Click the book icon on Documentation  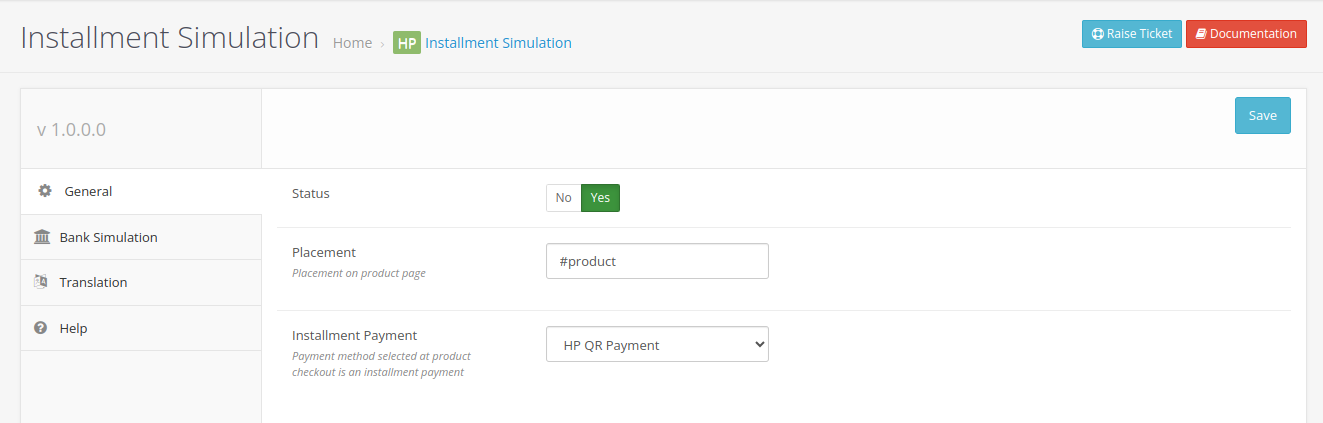1201,34
